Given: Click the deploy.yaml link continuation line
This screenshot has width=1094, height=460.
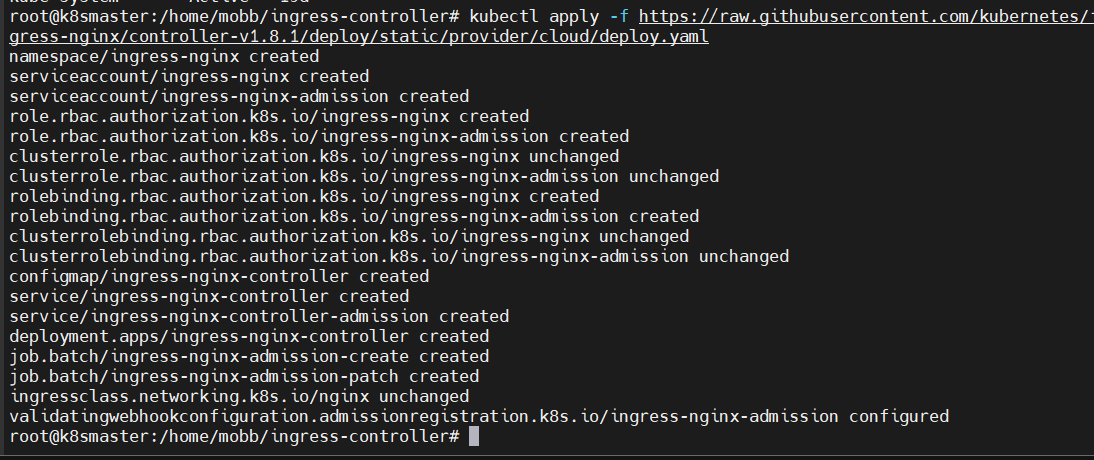Looking at the screenshot, I should [x=359, y=36].
